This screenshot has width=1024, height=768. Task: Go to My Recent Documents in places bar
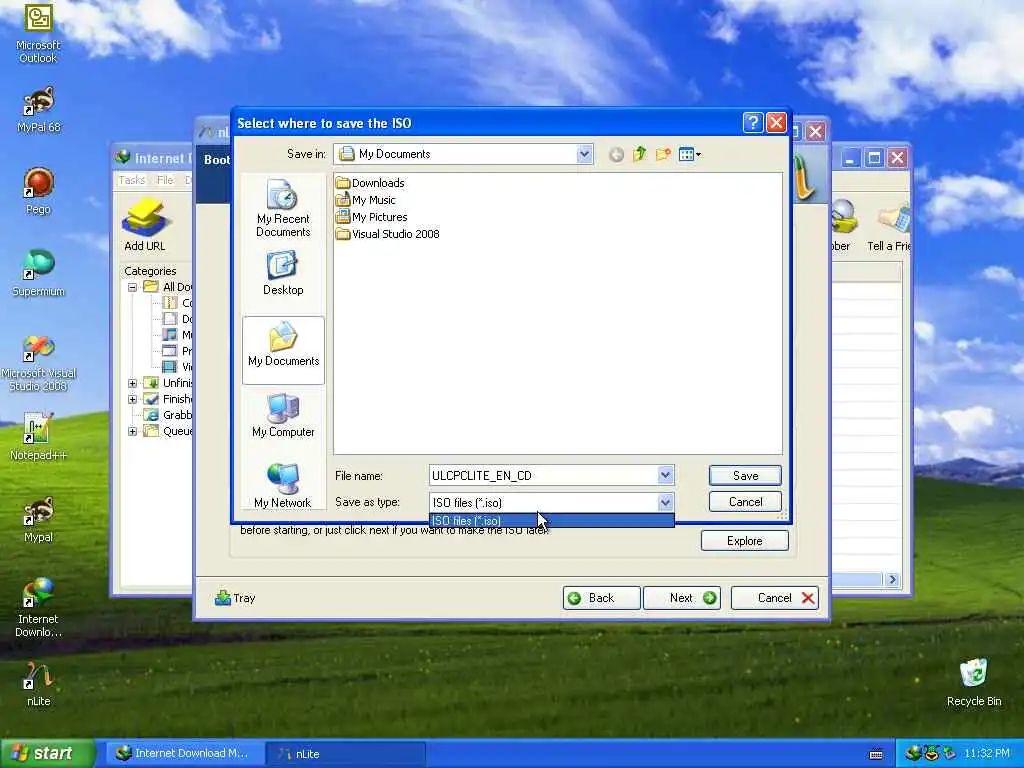click(283, 208)
